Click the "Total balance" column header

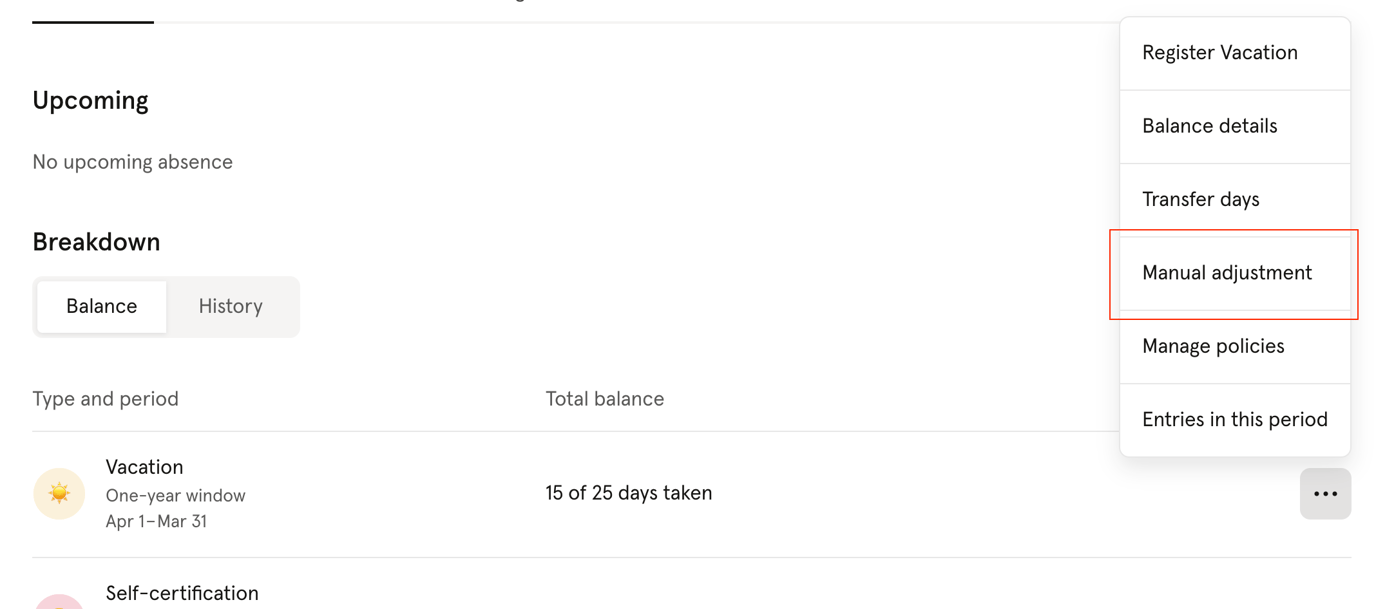[604, 398]
